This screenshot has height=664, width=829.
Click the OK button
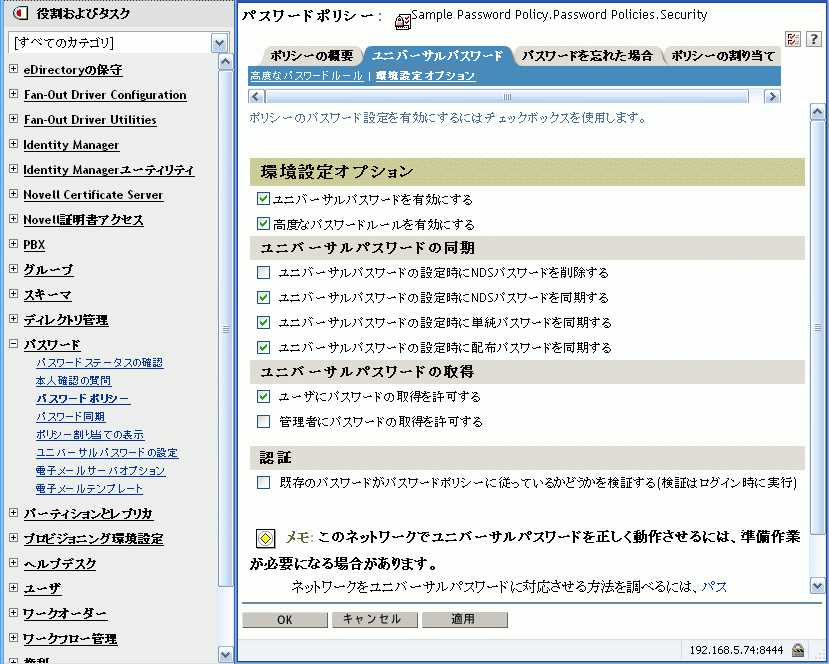point(283,619)
